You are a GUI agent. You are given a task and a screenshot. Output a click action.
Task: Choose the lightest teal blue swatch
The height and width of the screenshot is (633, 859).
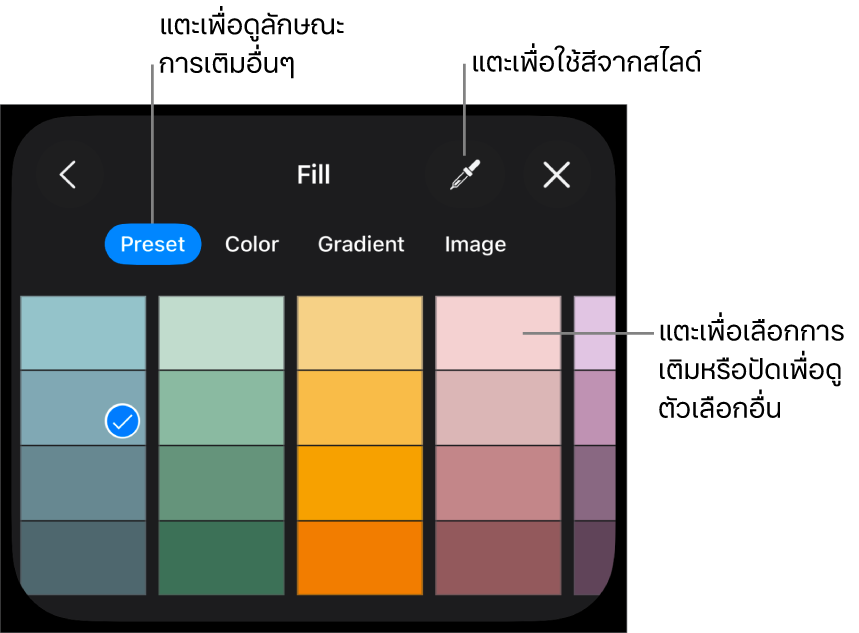click(83, 333)
